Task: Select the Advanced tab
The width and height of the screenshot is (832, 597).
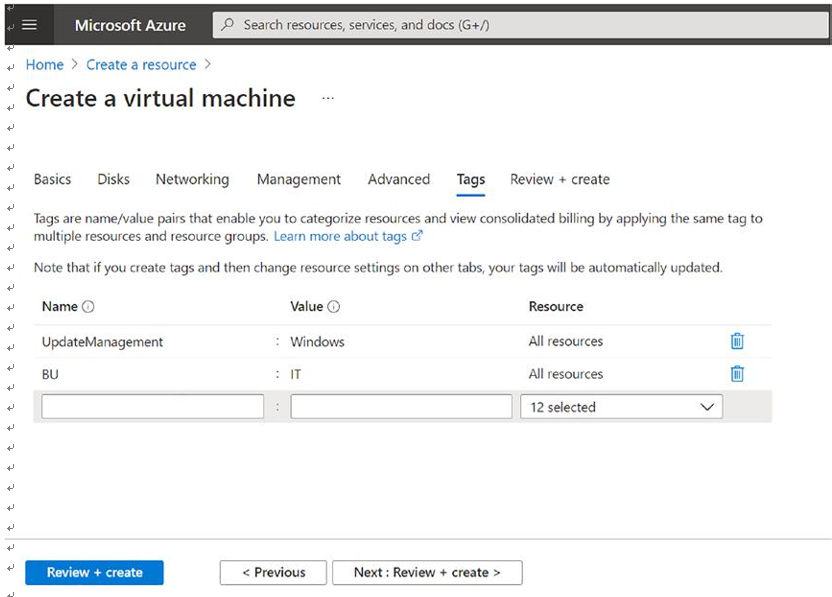Action: pyautogui.click(x=399, y=179)
